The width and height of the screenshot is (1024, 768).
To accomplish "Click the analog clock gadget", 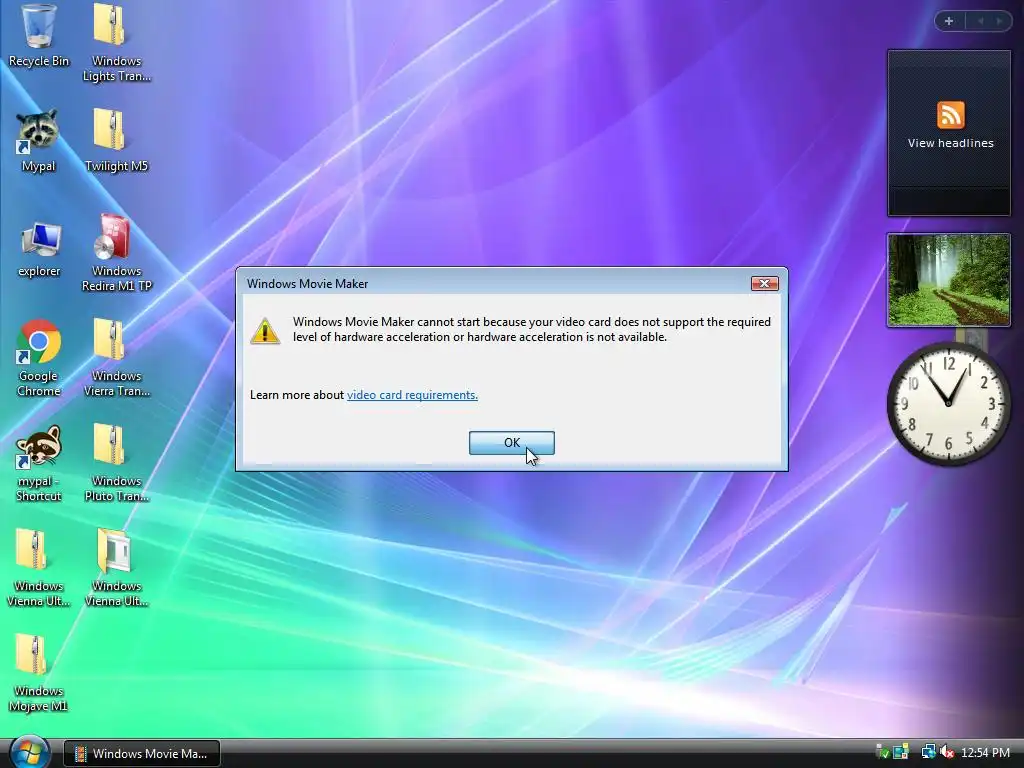I will (949, 404).
